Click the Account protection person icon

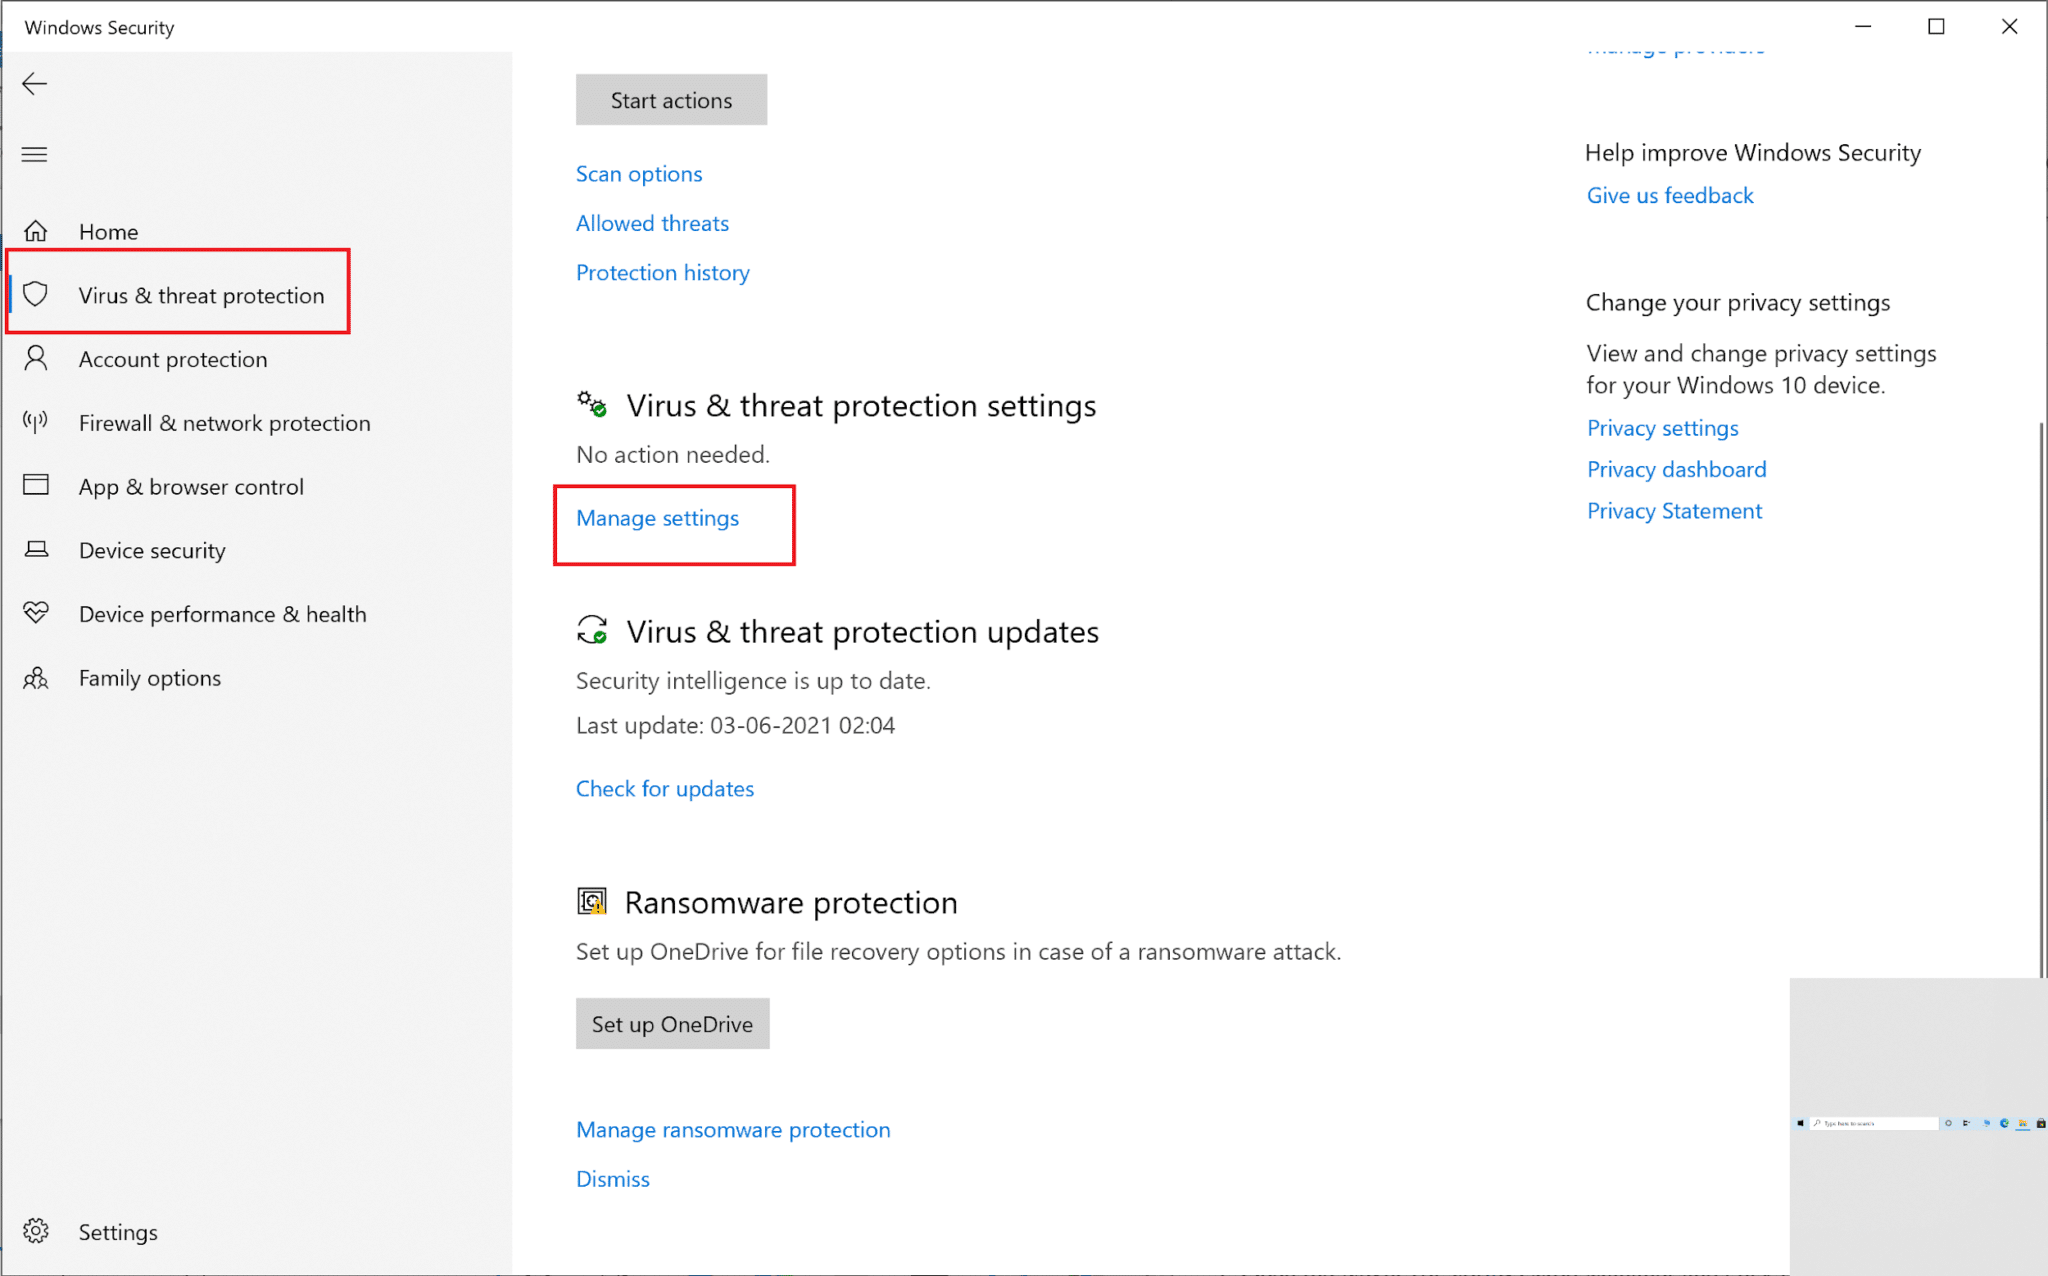36,359
